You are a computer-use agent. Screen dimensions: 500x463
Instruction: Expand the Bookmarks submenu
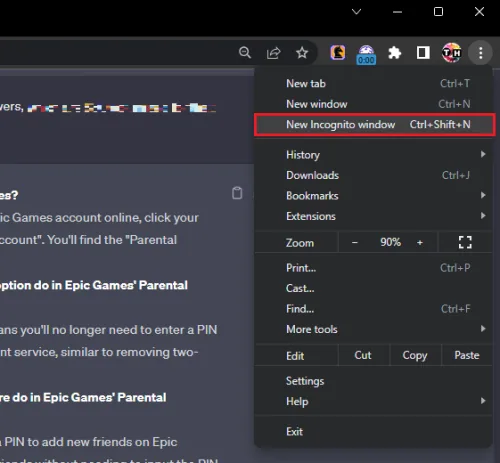click(373, 196)
